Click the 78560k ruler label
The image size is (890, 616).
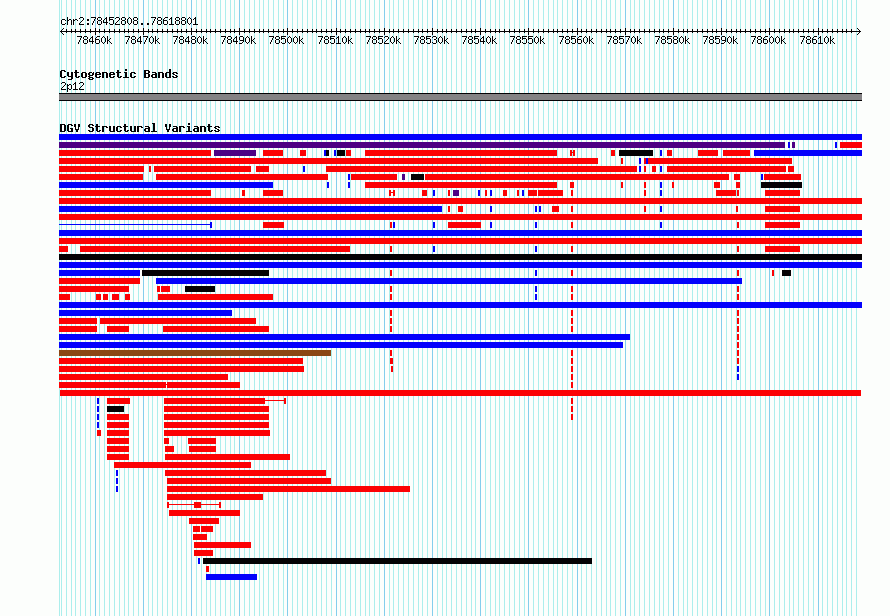pyautogui.click(x=576, y=40)
